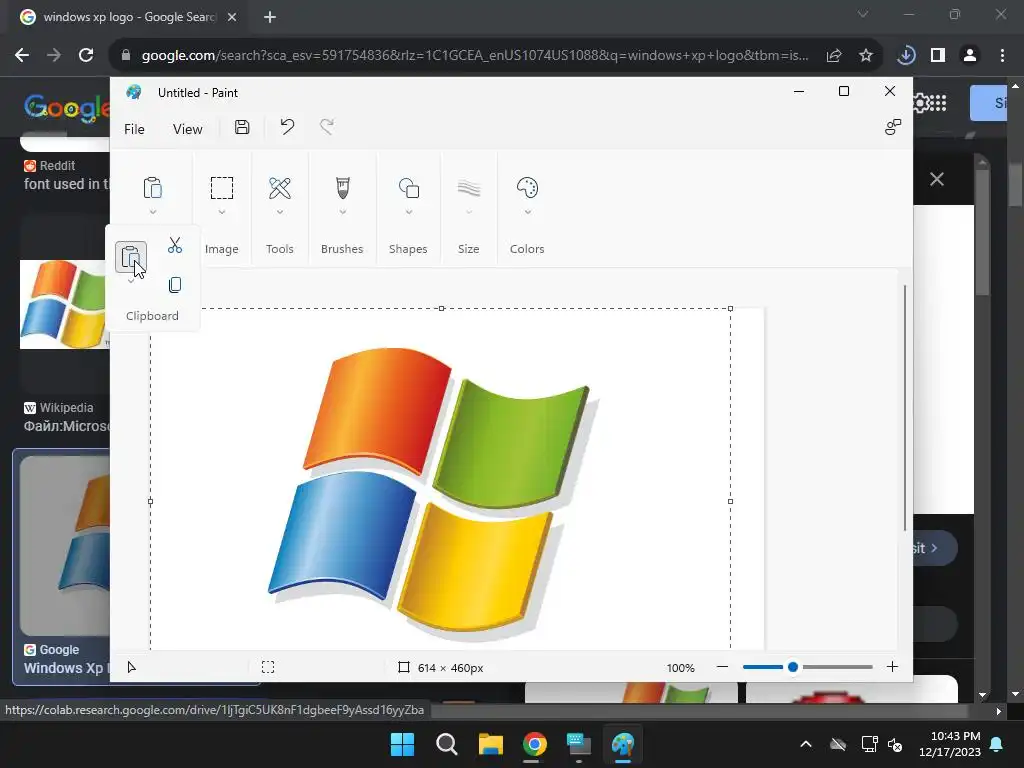Close the windows xp logo tab
Image resolution: width=1024 pixels, height=768 pixels.
pos(232,18)
